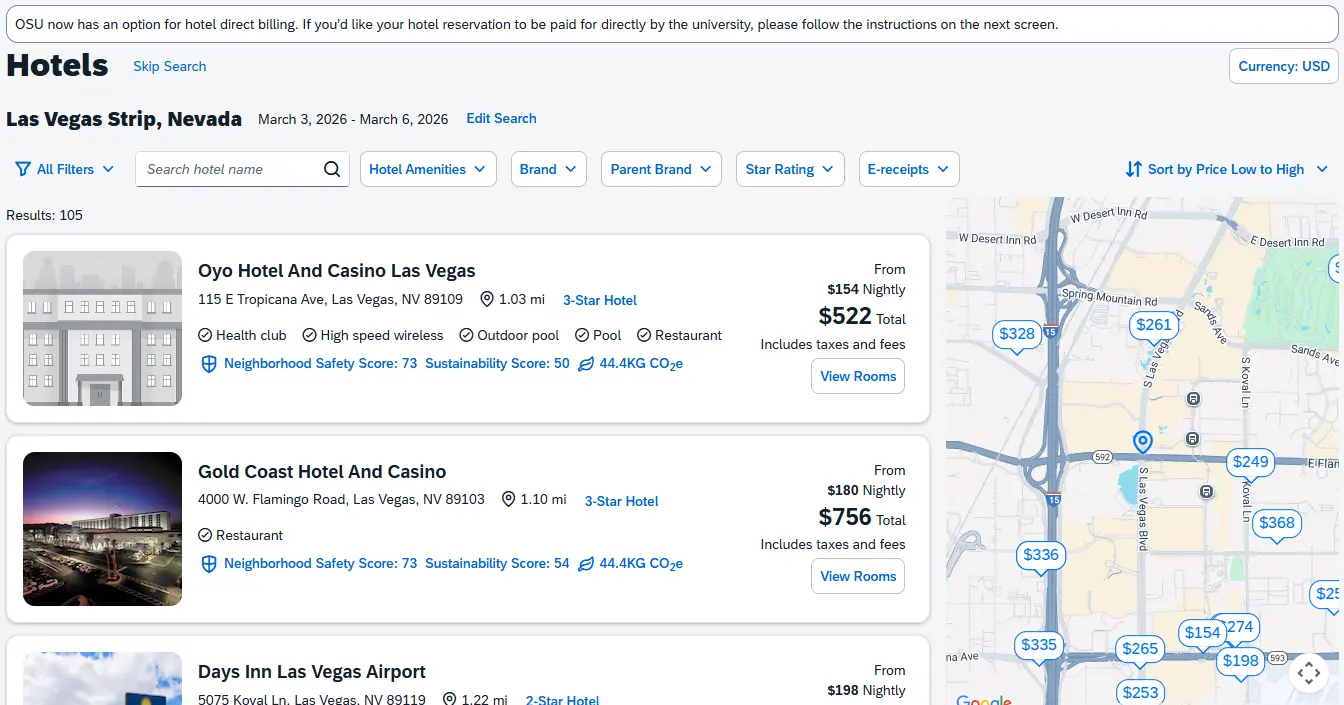The image size is (1344, 705).
Task: Open the Star Rating filter dropdown
Action: tap(790, 169)
